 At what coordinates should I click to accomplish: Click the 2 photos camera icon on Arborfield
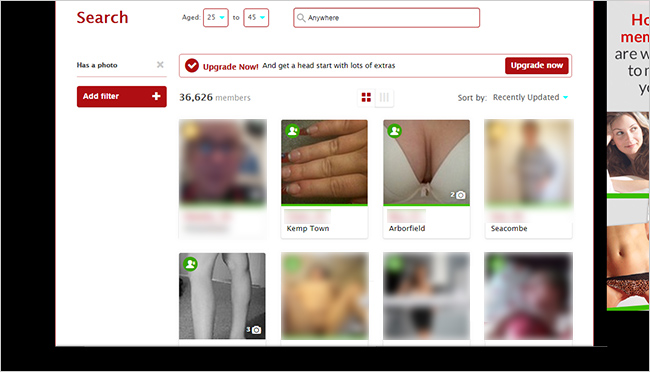pyautogui.click(x=458, y=195)
